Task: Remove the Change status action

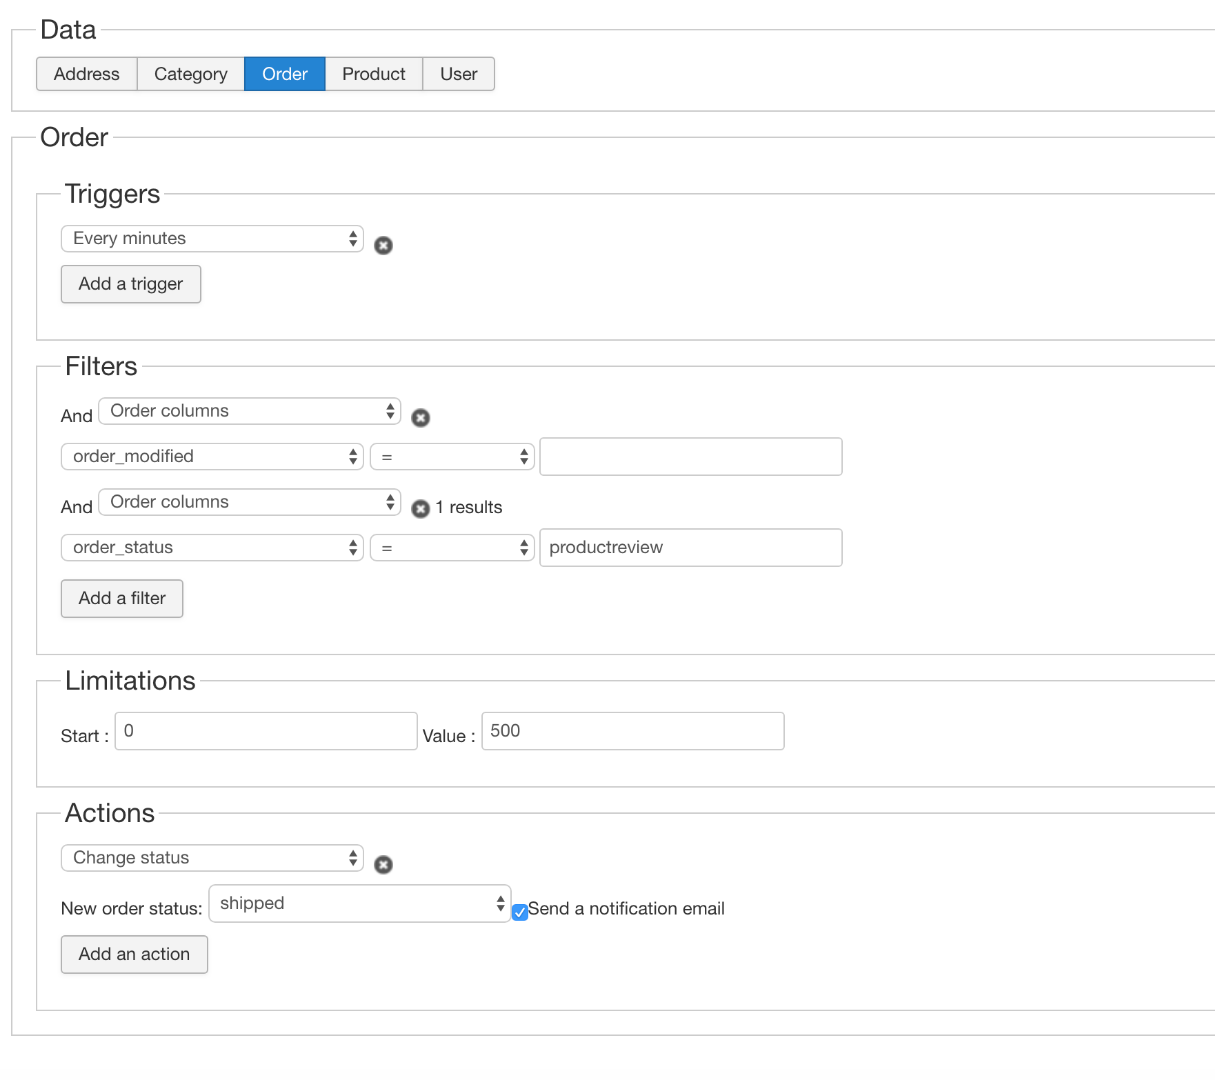Action: 383,865
